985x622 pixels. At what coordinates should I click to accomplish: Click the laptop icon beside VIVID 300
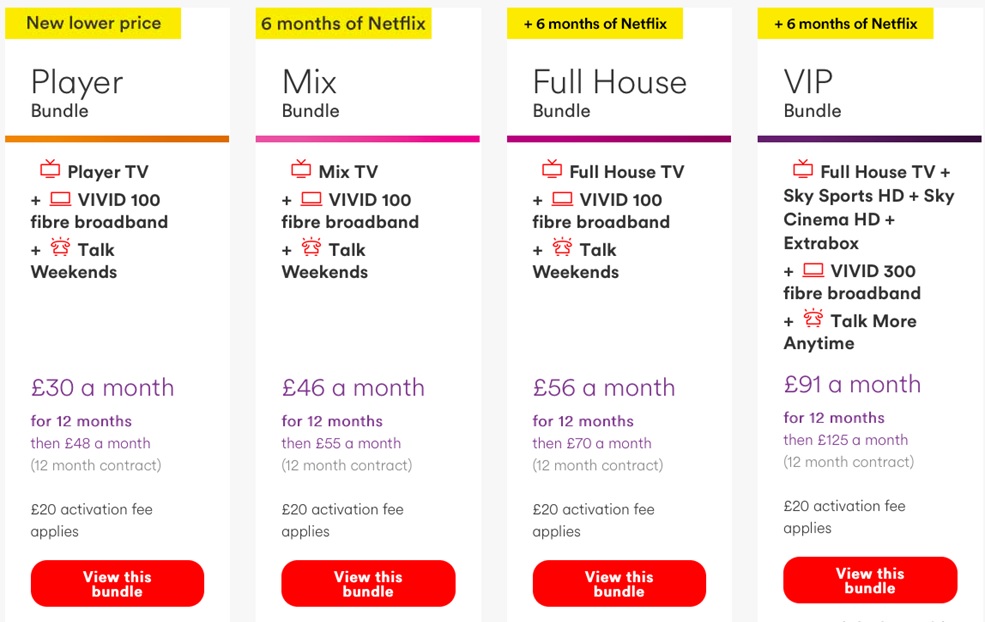tap(813, 270)
